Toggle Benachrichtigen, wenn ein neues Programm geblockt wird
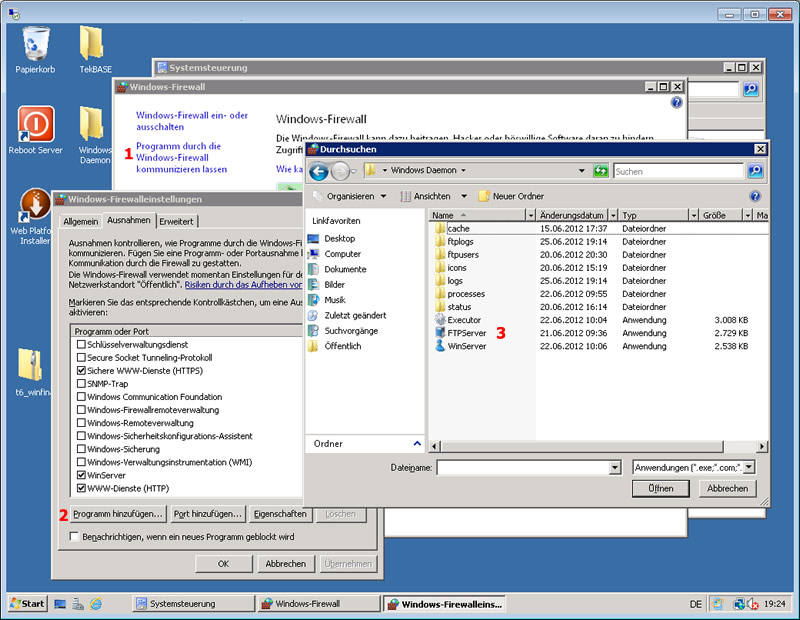Screen dimensions: 800x620 tap(74, 536)
